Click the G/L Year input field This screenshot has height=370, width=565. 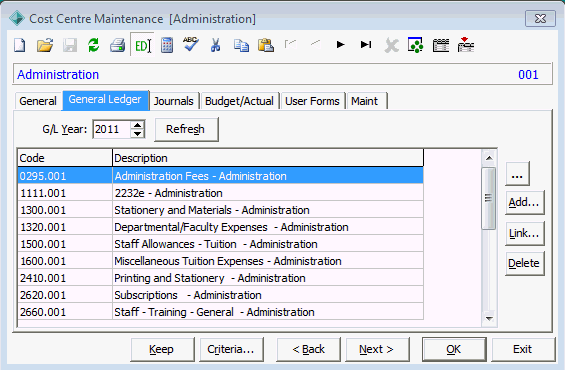111,129
